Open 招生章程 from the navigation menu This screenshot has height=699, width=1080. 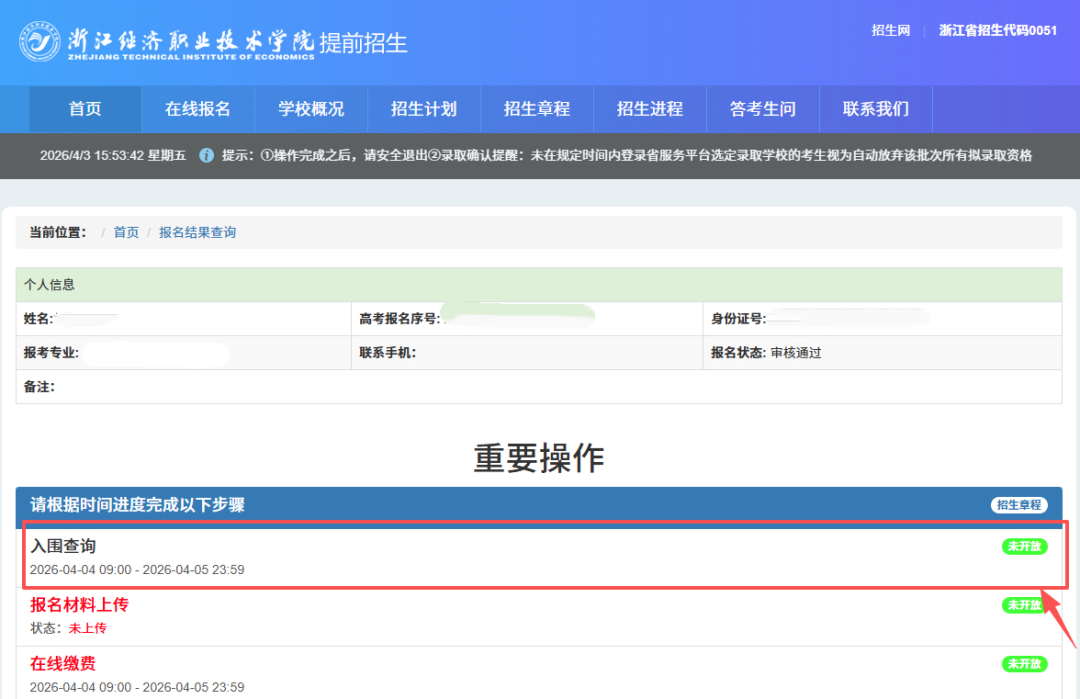[537, 109]
